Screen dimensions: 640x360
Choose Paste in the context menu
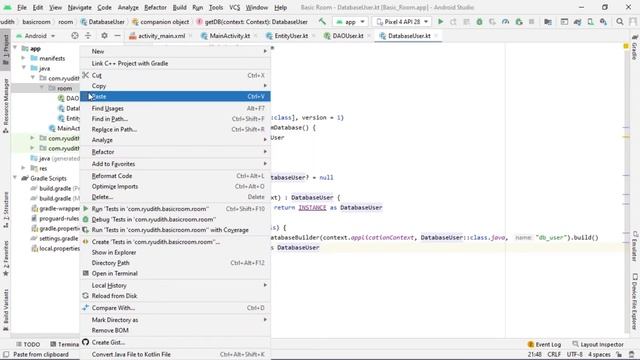pyautogui.click(x=175, y=96)
